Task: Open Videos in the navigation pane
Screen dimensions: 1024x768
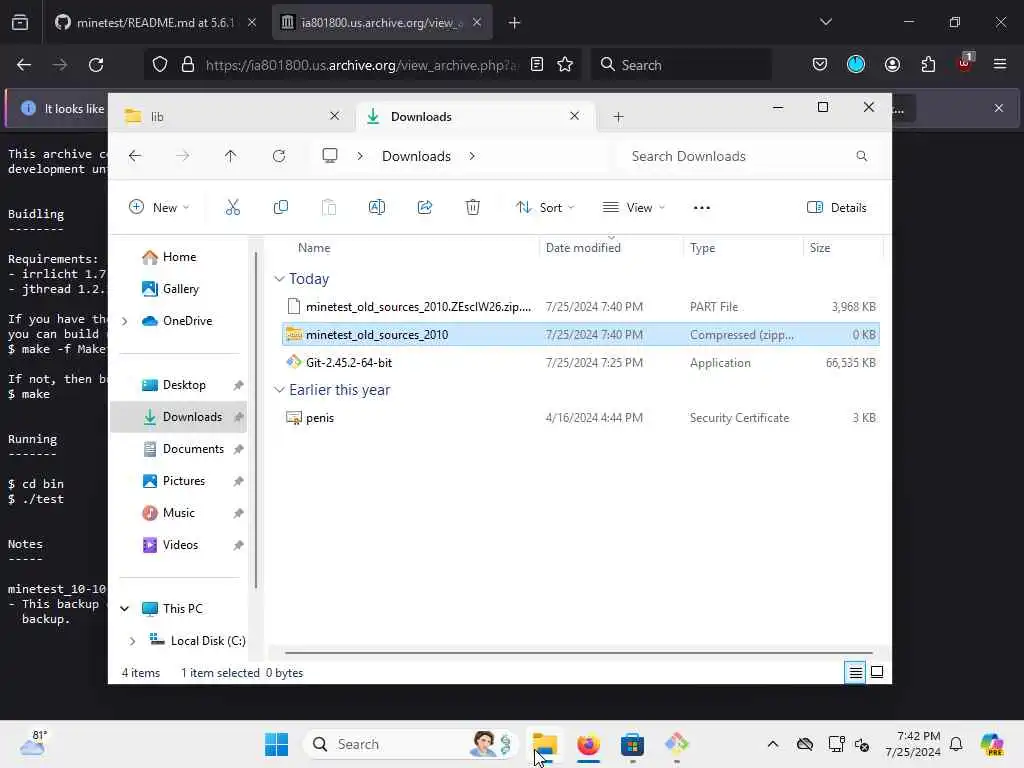Action: (178, 545)
